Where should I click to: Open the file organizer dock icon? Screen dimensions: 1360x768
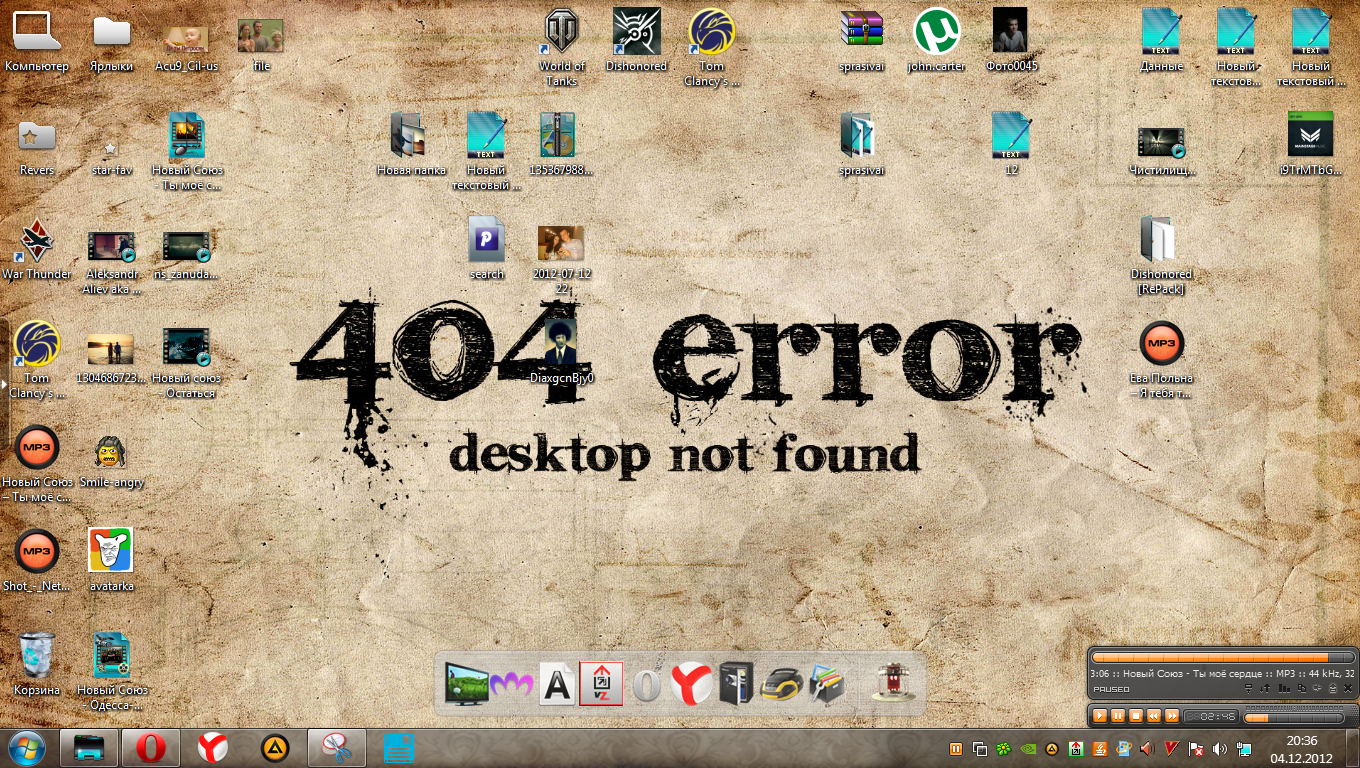pyautogui.click(x=827, y=685)
